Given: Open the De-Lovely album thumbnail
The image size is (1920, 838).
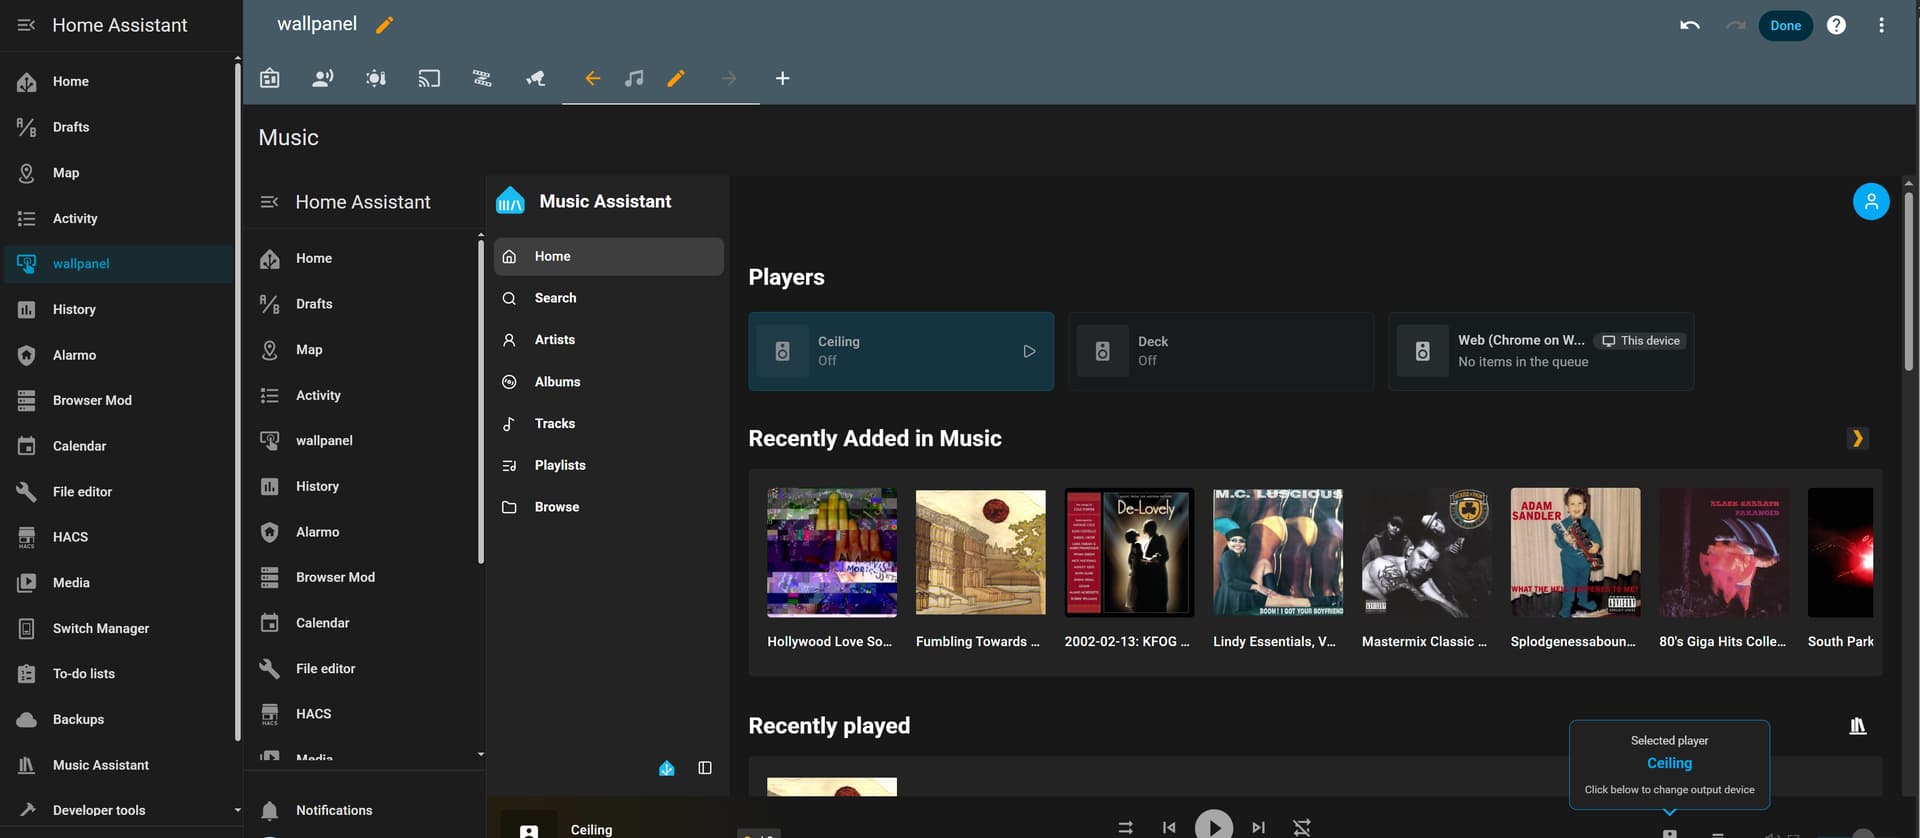Looking at the screenshot, I should (x=1129, y=552).
